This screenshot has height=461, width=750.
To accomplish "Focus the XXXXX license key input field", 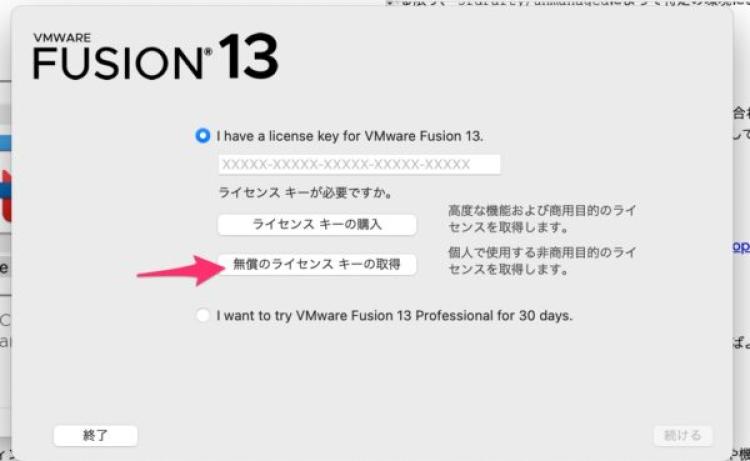I will [x=359, y=165].
